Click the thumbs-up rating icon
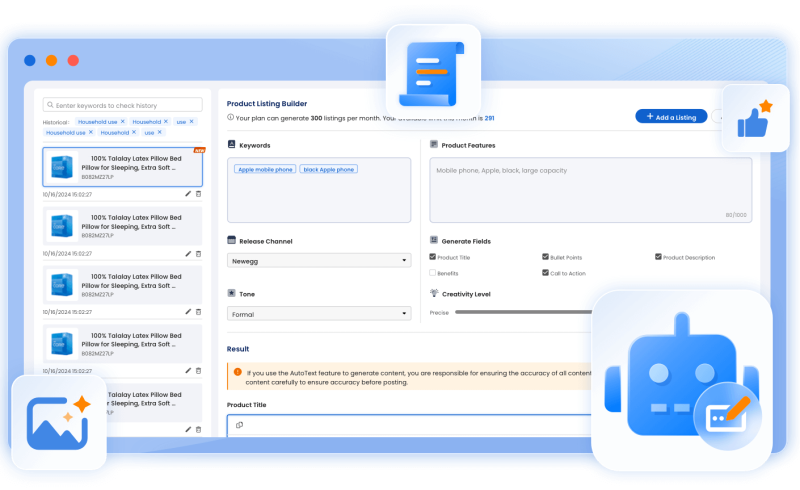Viewport: 800px width, 490px height. 754,119
